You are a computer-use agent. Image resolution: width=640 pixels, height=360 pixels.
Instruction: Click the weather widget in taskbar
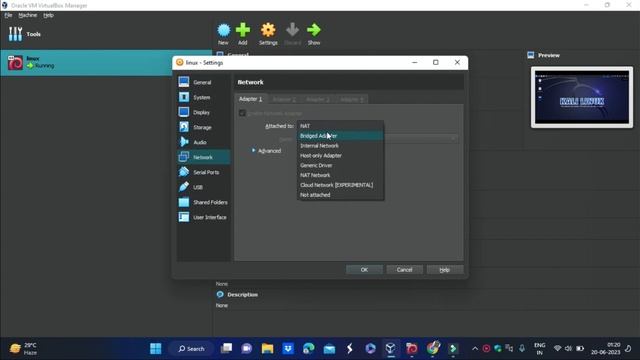tap(24, 349)
